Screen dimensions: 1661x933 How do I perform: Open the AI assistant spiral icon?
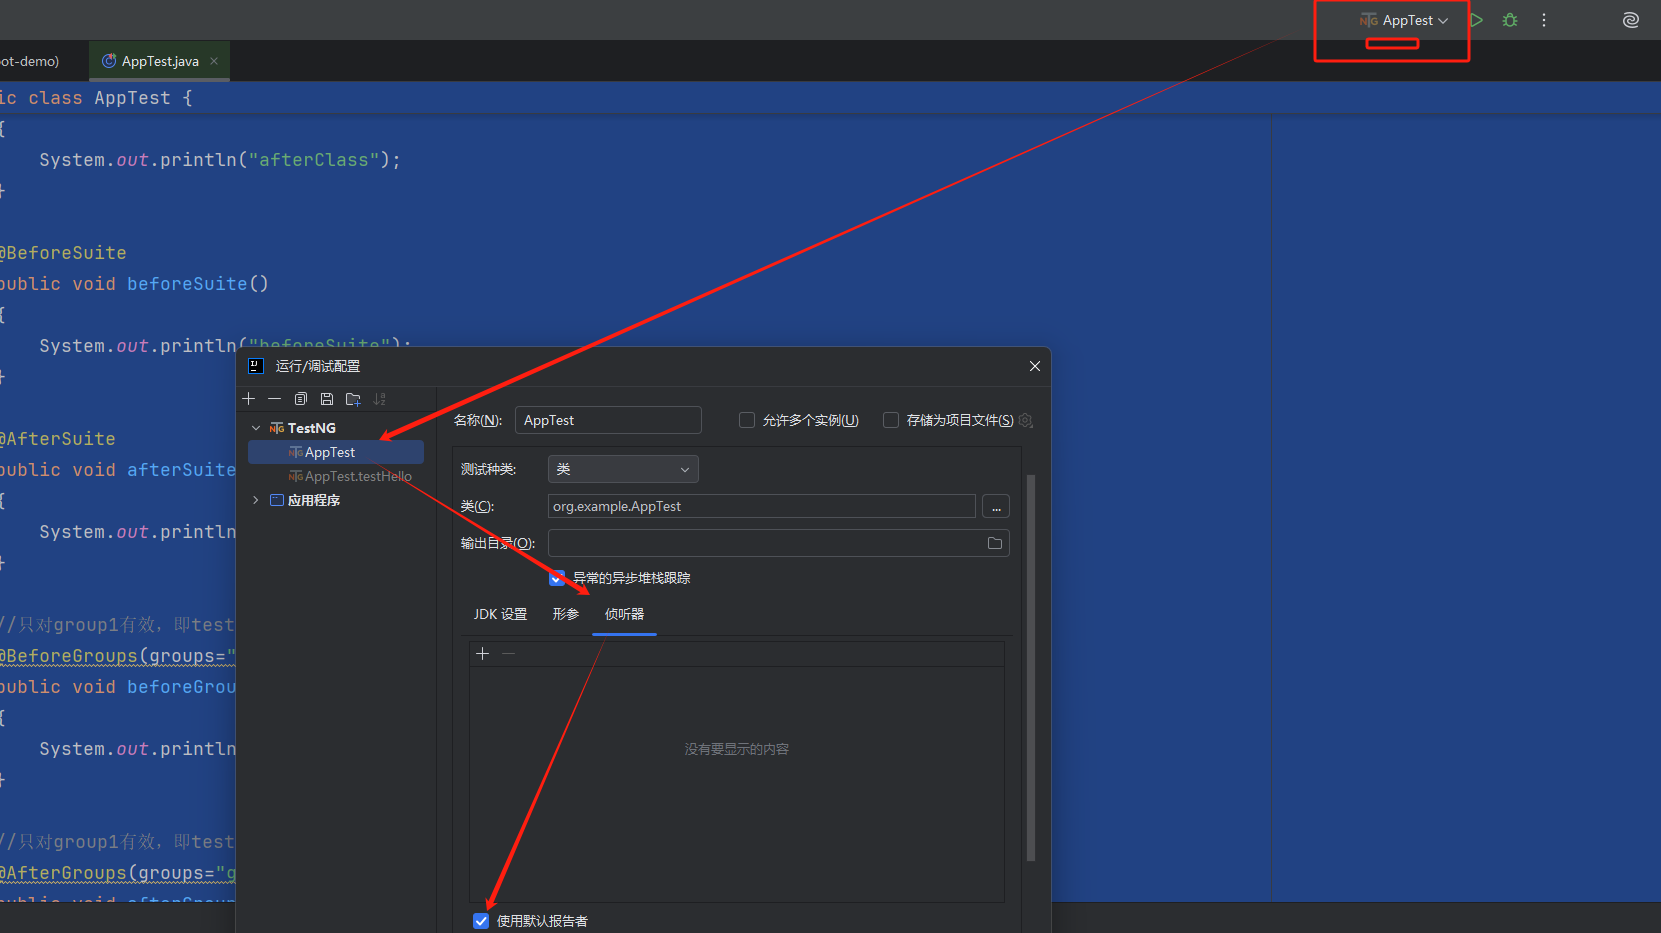point(1631,20)
